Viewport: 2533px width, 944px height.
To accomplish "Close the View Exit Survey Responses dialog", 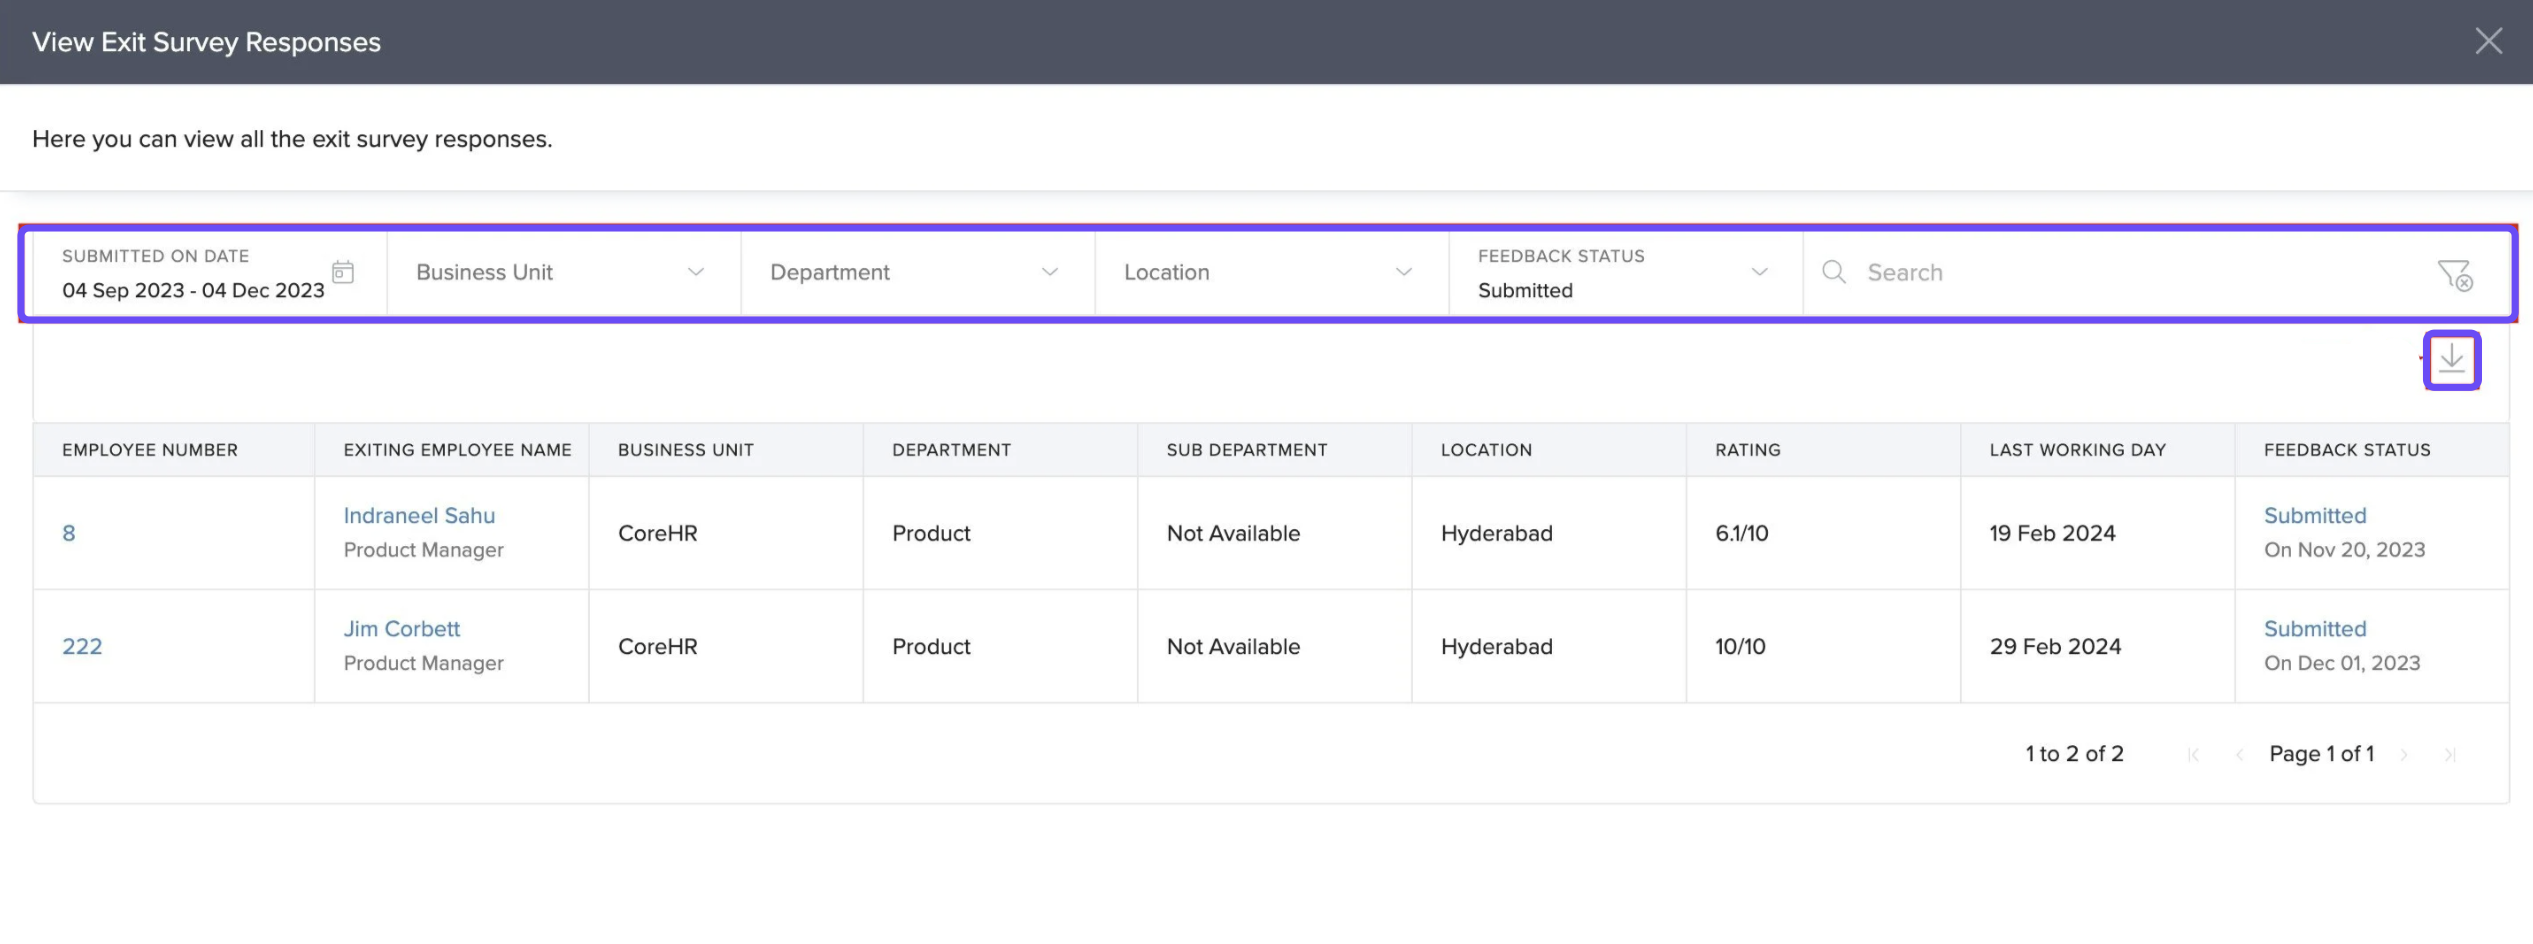I will click(2488, 41).
